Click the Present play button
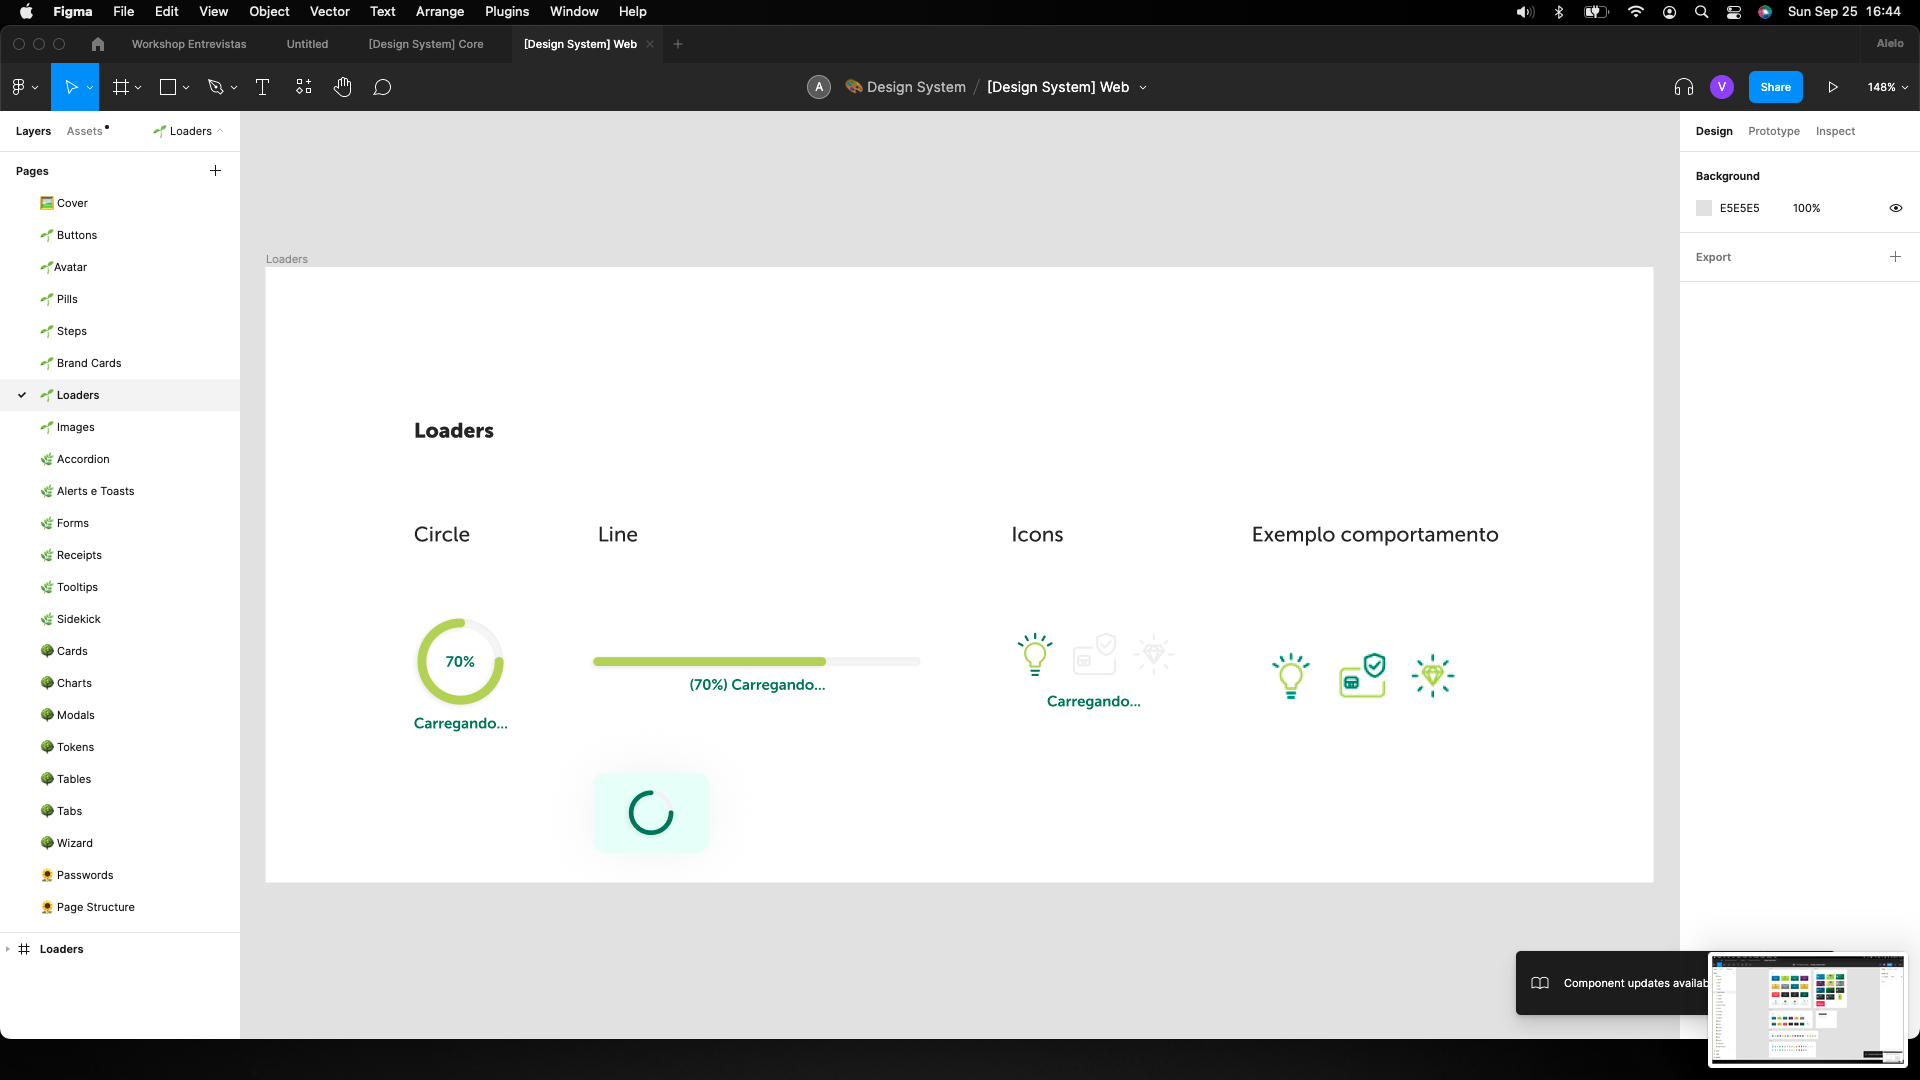The image size is (1920, 1080). [1833, 87]
